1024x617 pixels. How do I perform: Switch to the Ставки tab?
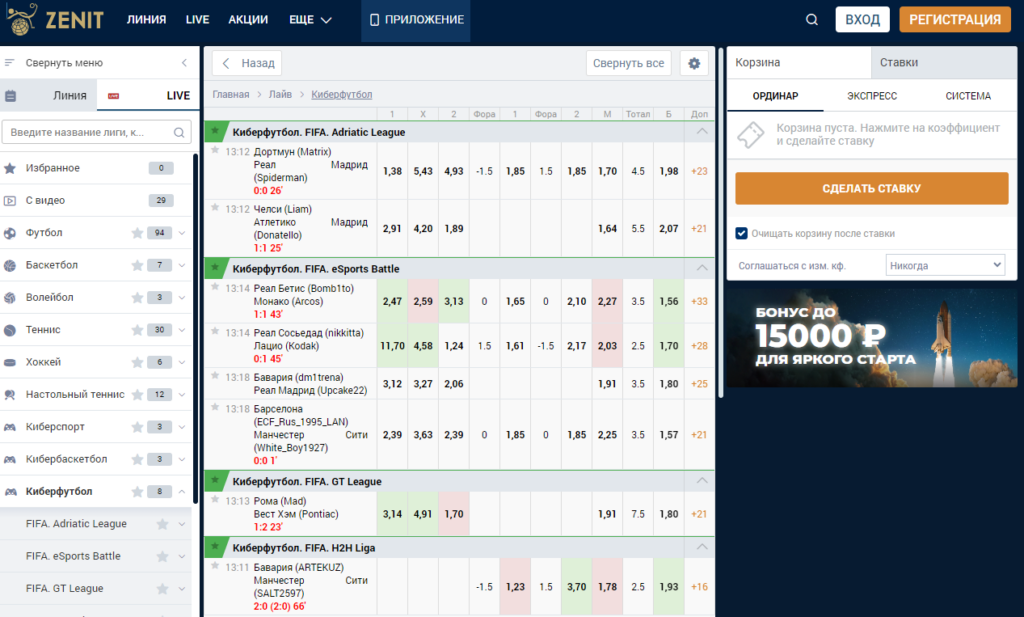[x=944, y=63]
